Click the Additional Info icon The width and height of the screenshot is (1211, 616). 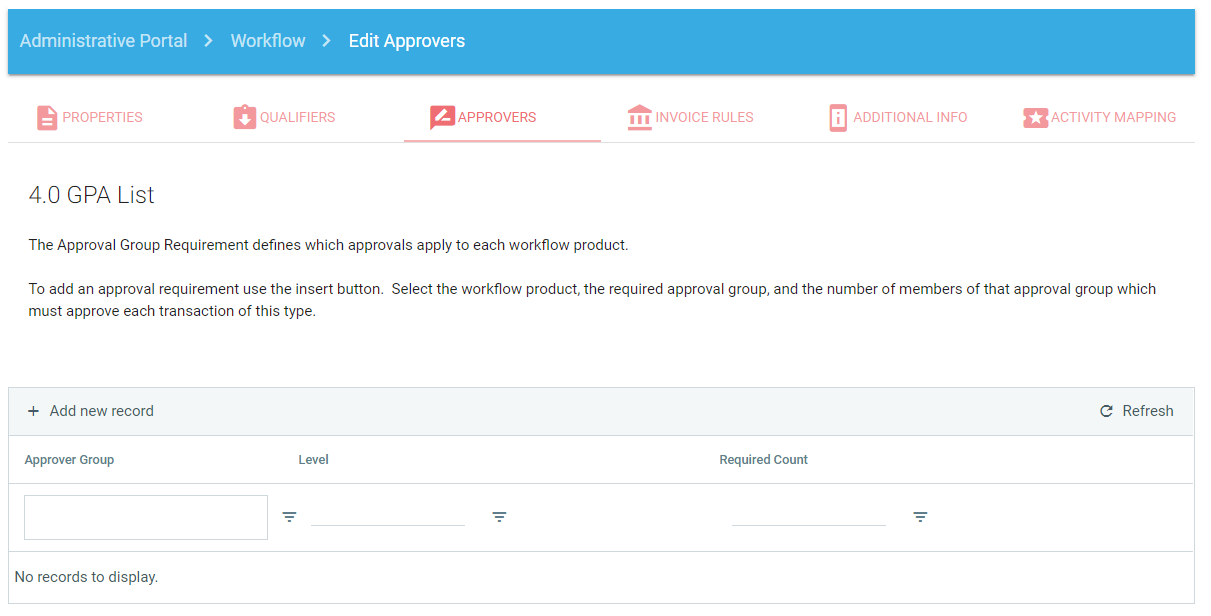click(x=838, y=118)
